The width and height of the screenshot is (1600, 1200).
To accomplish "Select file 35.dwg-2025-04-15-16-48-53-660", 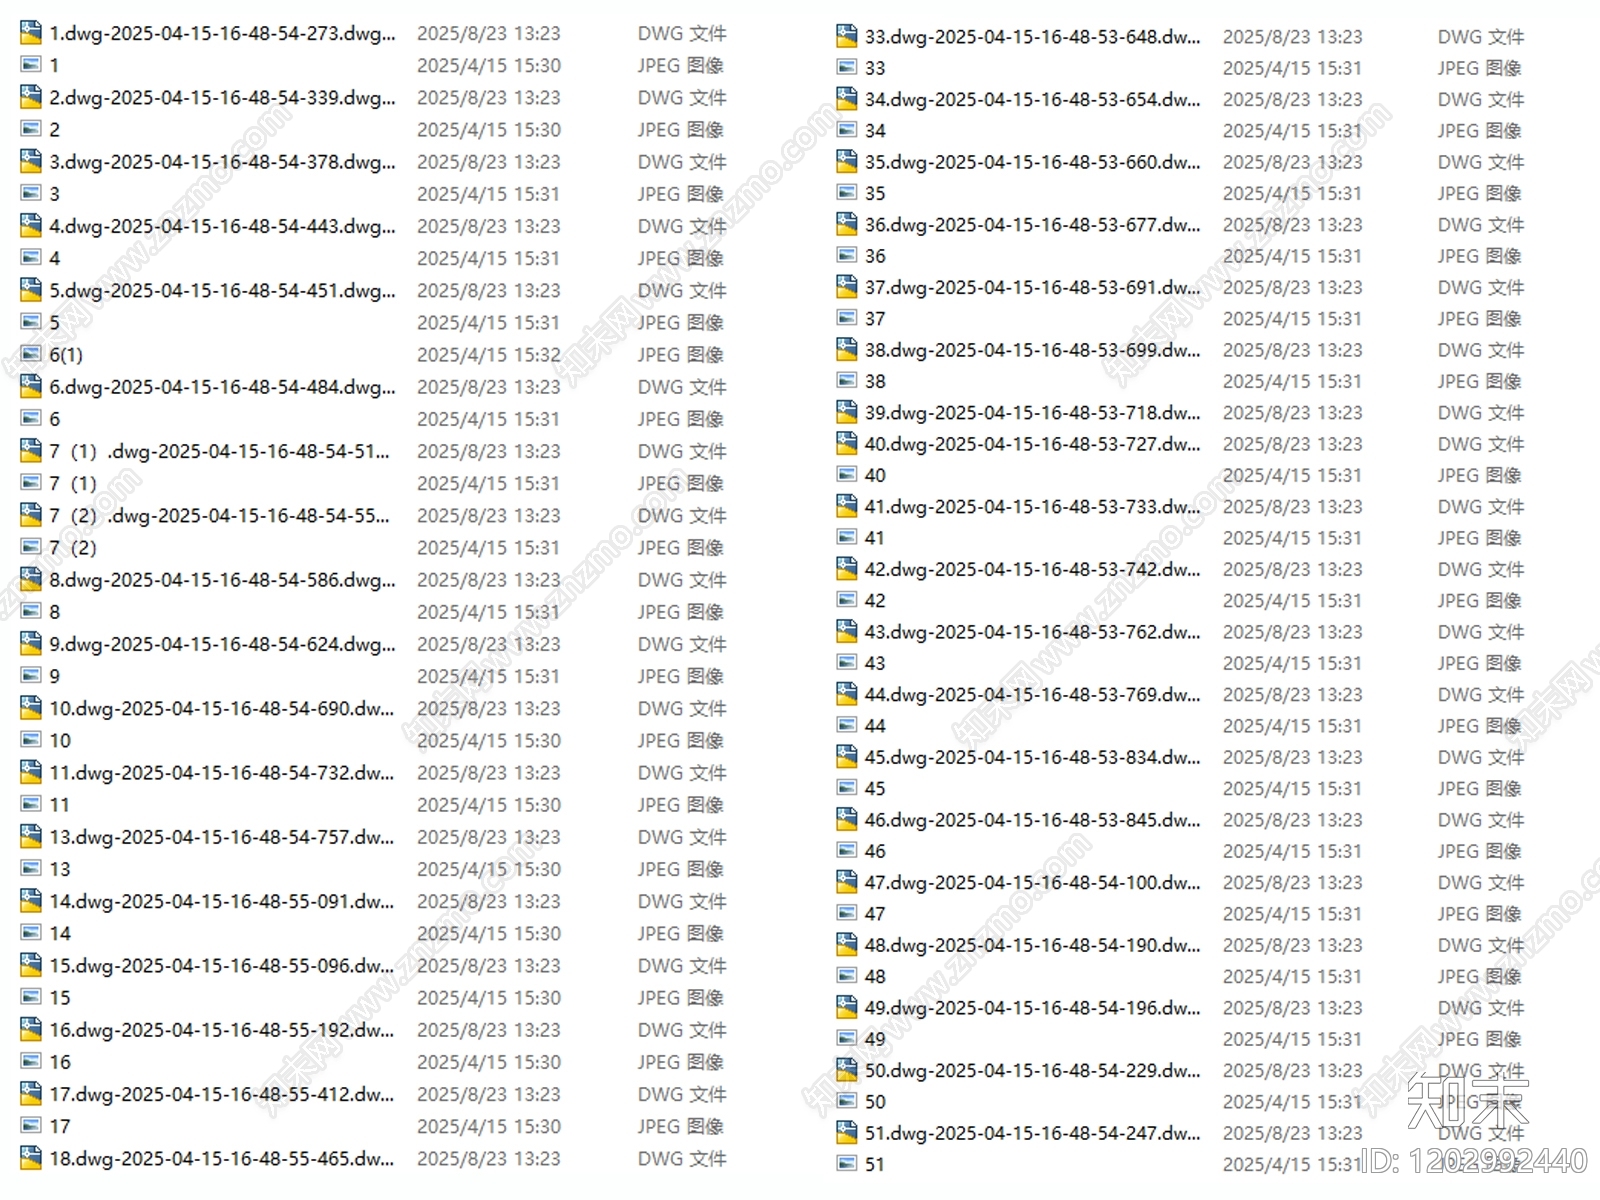I will tap(1033, 162).
